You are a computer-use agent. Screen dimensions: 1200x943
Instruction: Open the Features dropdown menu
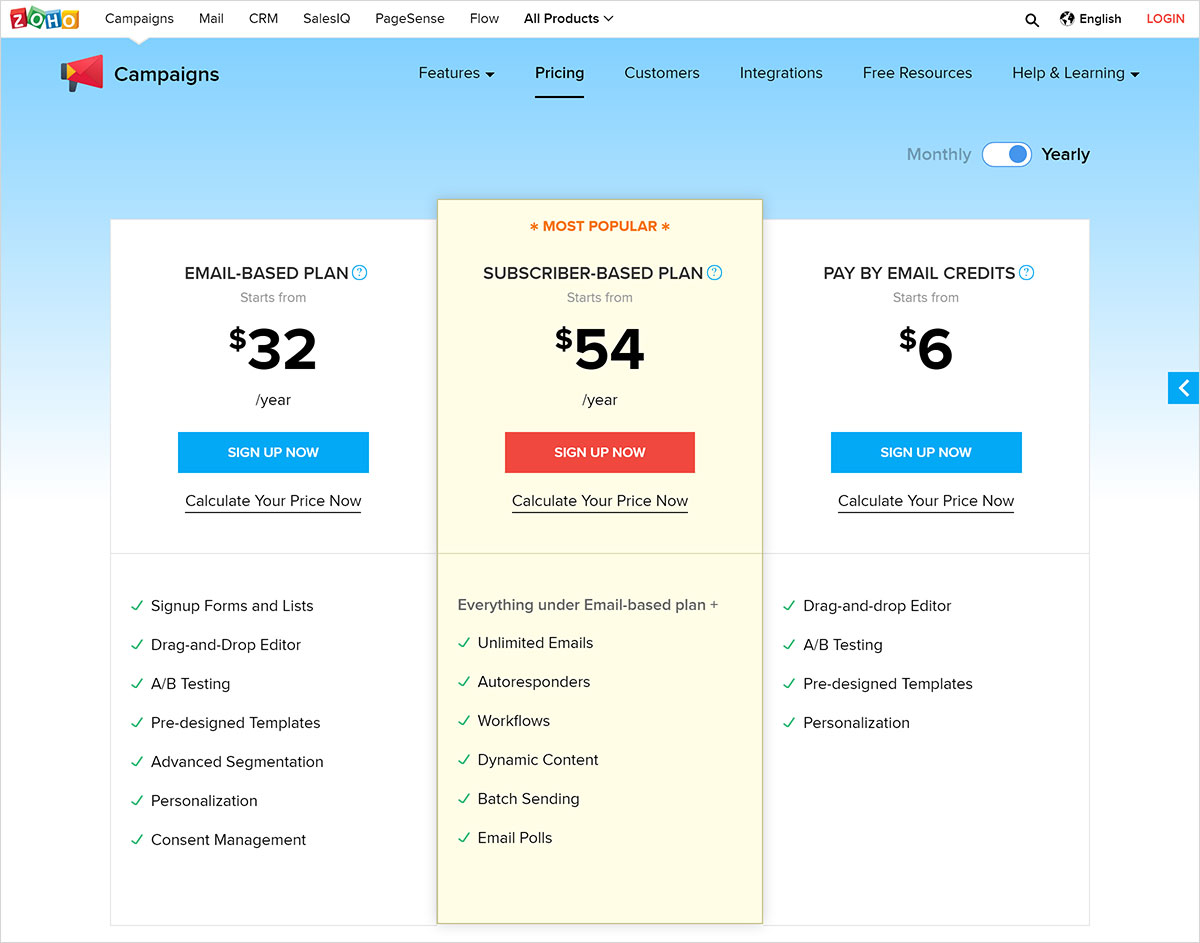tap(456, 73)
